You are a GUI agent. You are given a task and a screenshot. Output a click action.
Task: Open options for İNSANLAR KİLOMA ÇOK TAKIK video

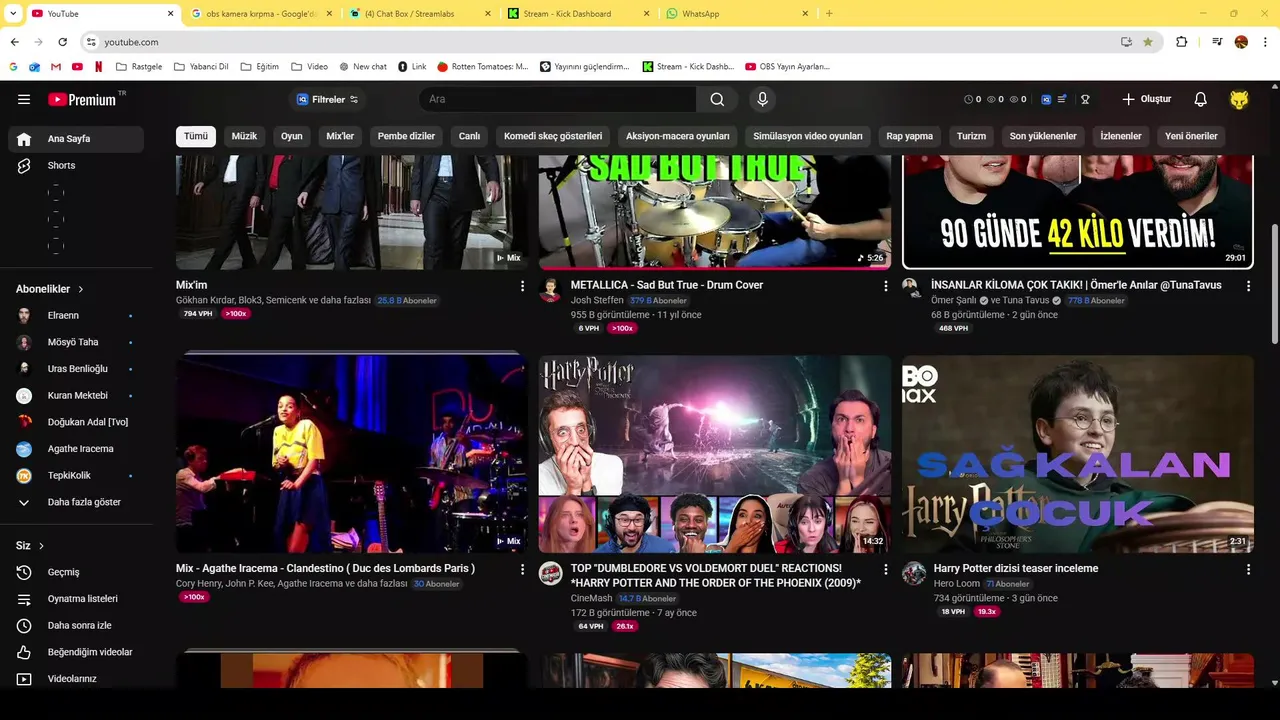pyautogui.click(x=1248, y=286)
